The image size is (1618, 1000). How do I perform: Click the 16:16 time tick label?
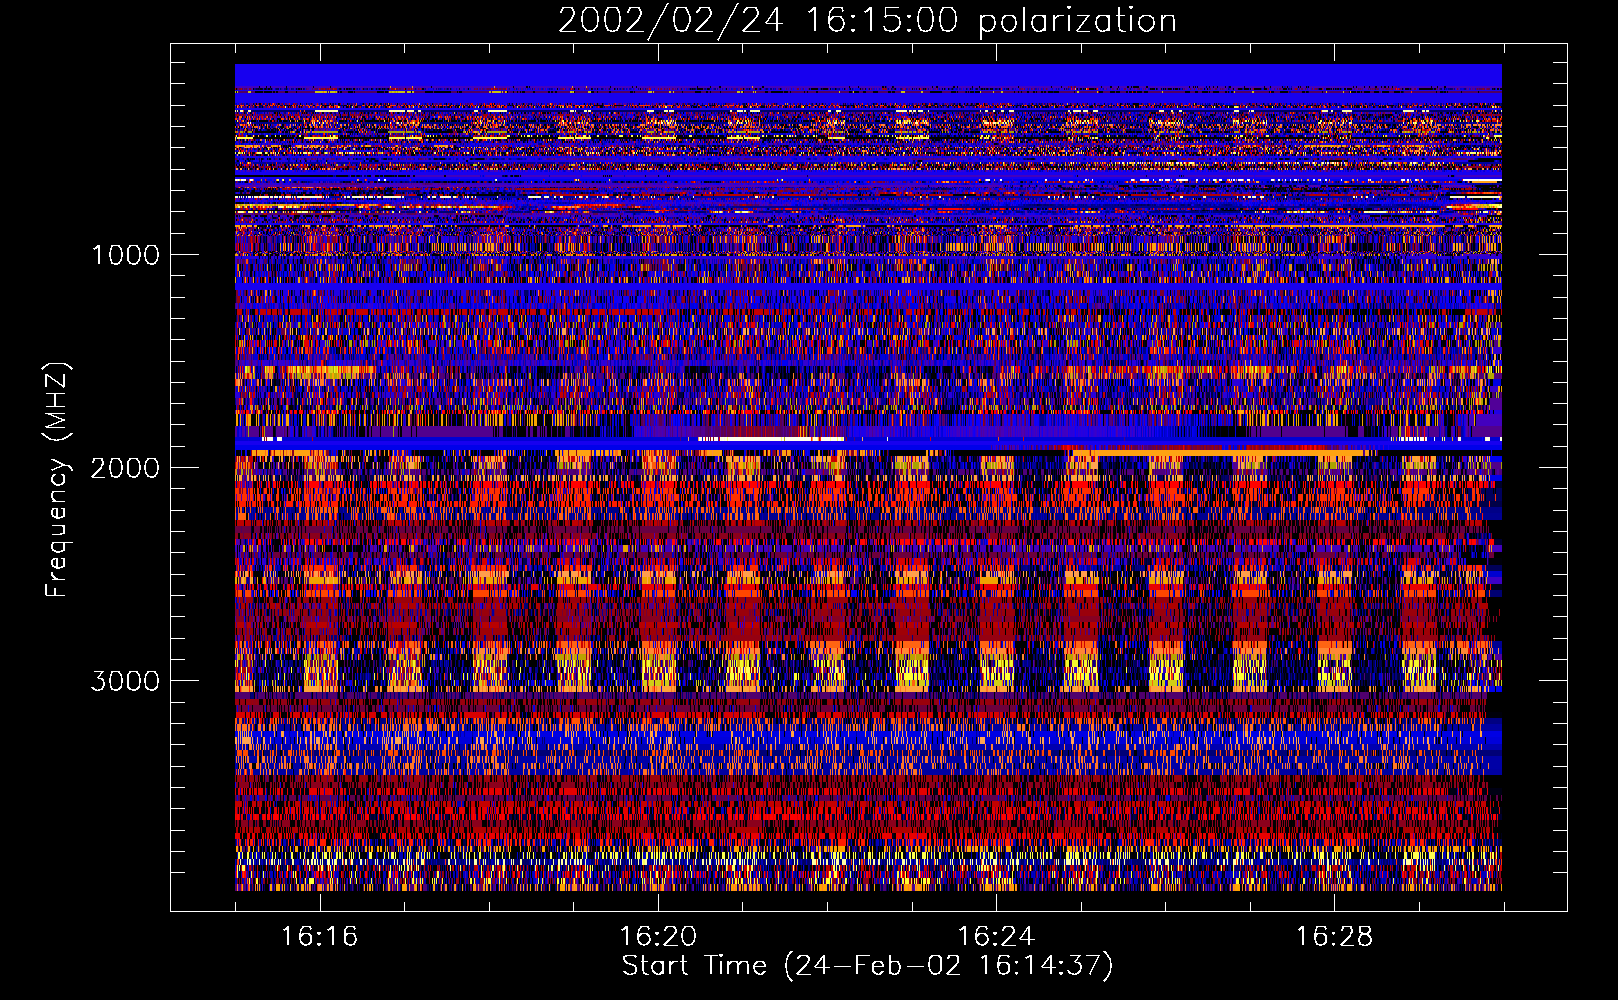(x=319, y=937)
